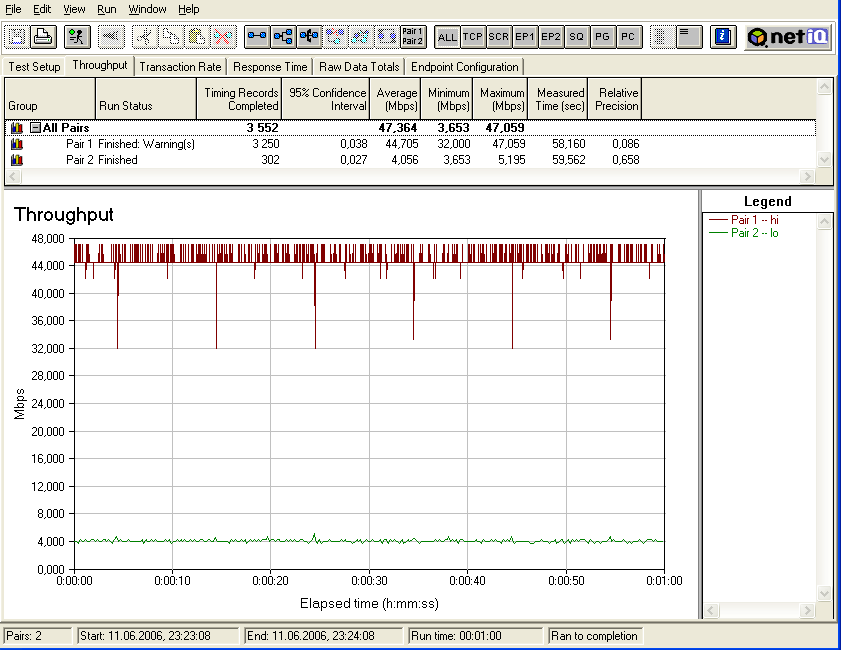Toggle the ALL filter button

click(x=447, y=37)
